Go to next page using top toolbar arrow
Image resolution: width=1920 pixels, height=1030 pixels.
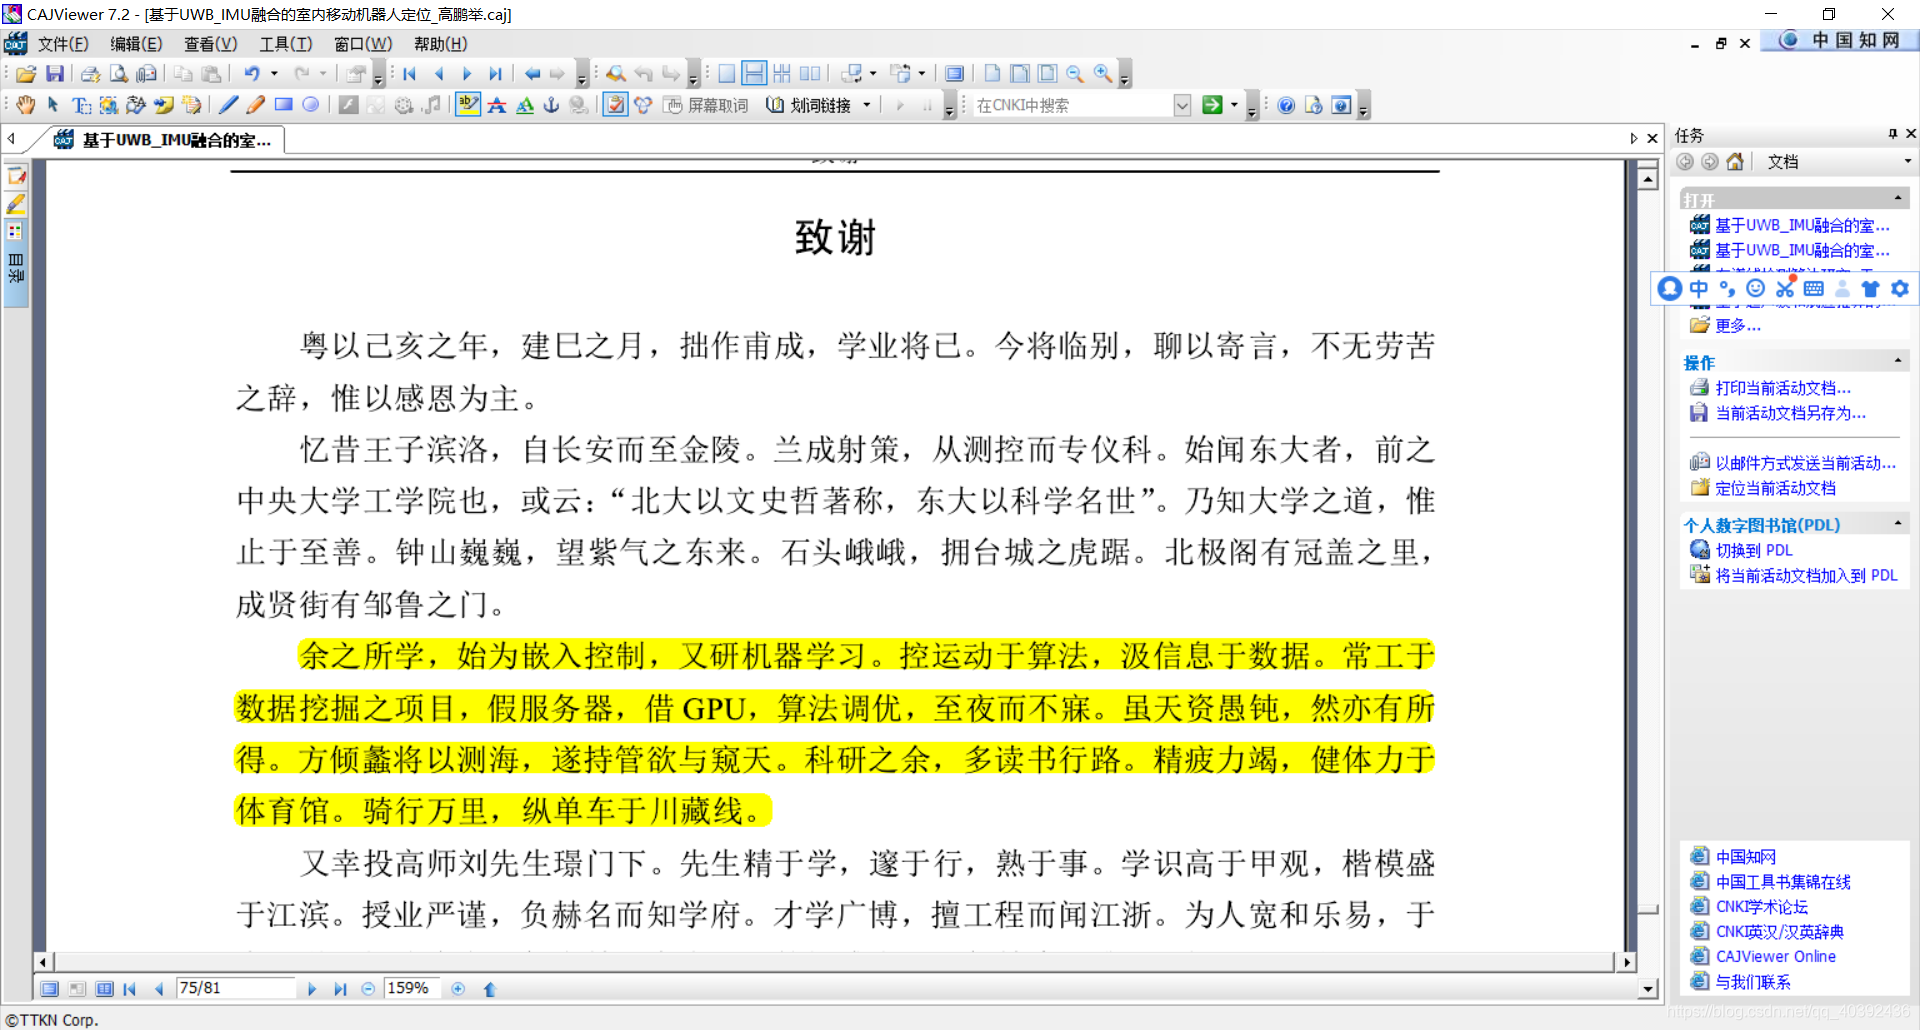(x=467, y=74)
